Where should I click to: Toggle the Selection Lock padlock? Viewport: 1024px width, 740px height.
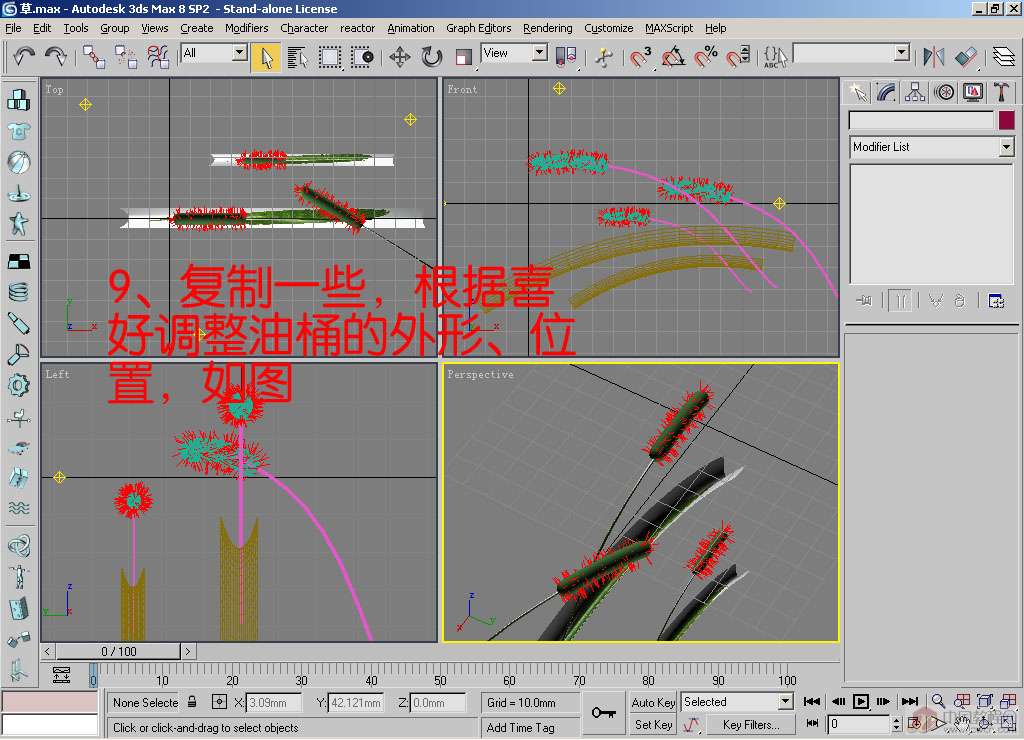tap(192, 701)
